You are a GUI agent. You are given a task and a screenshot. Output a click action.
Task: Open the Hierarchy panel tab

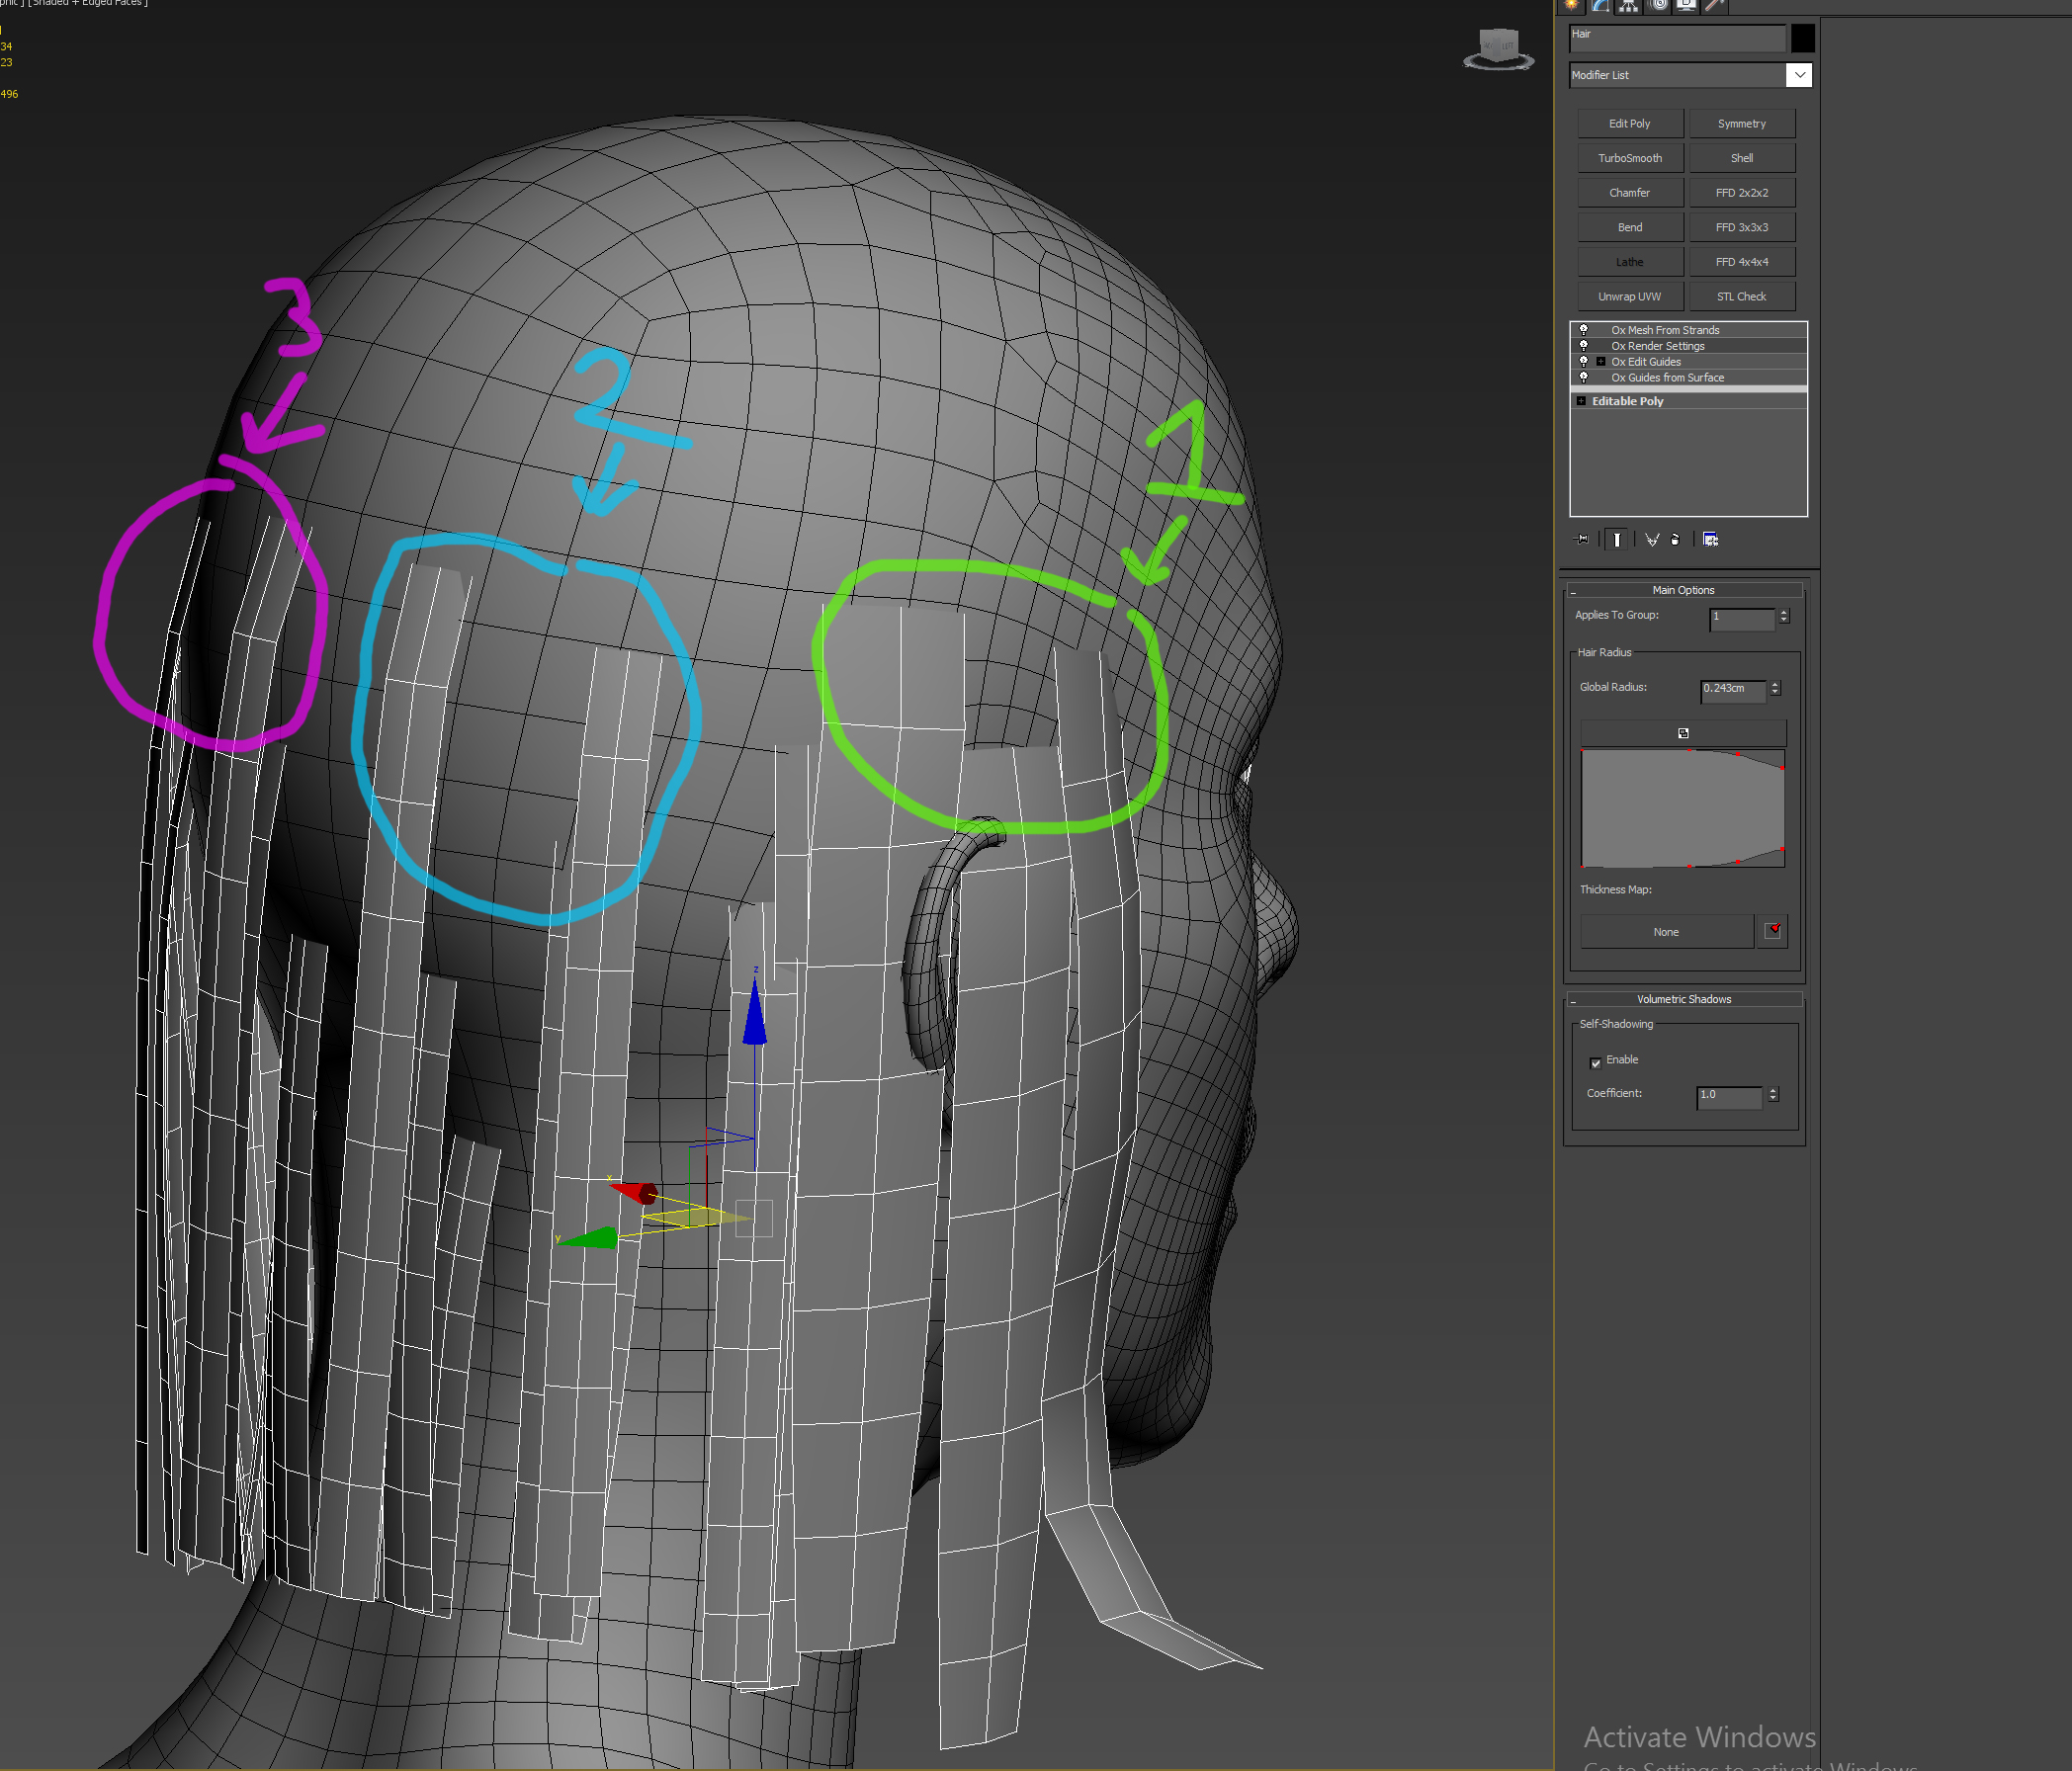(x=1629, y=4)
